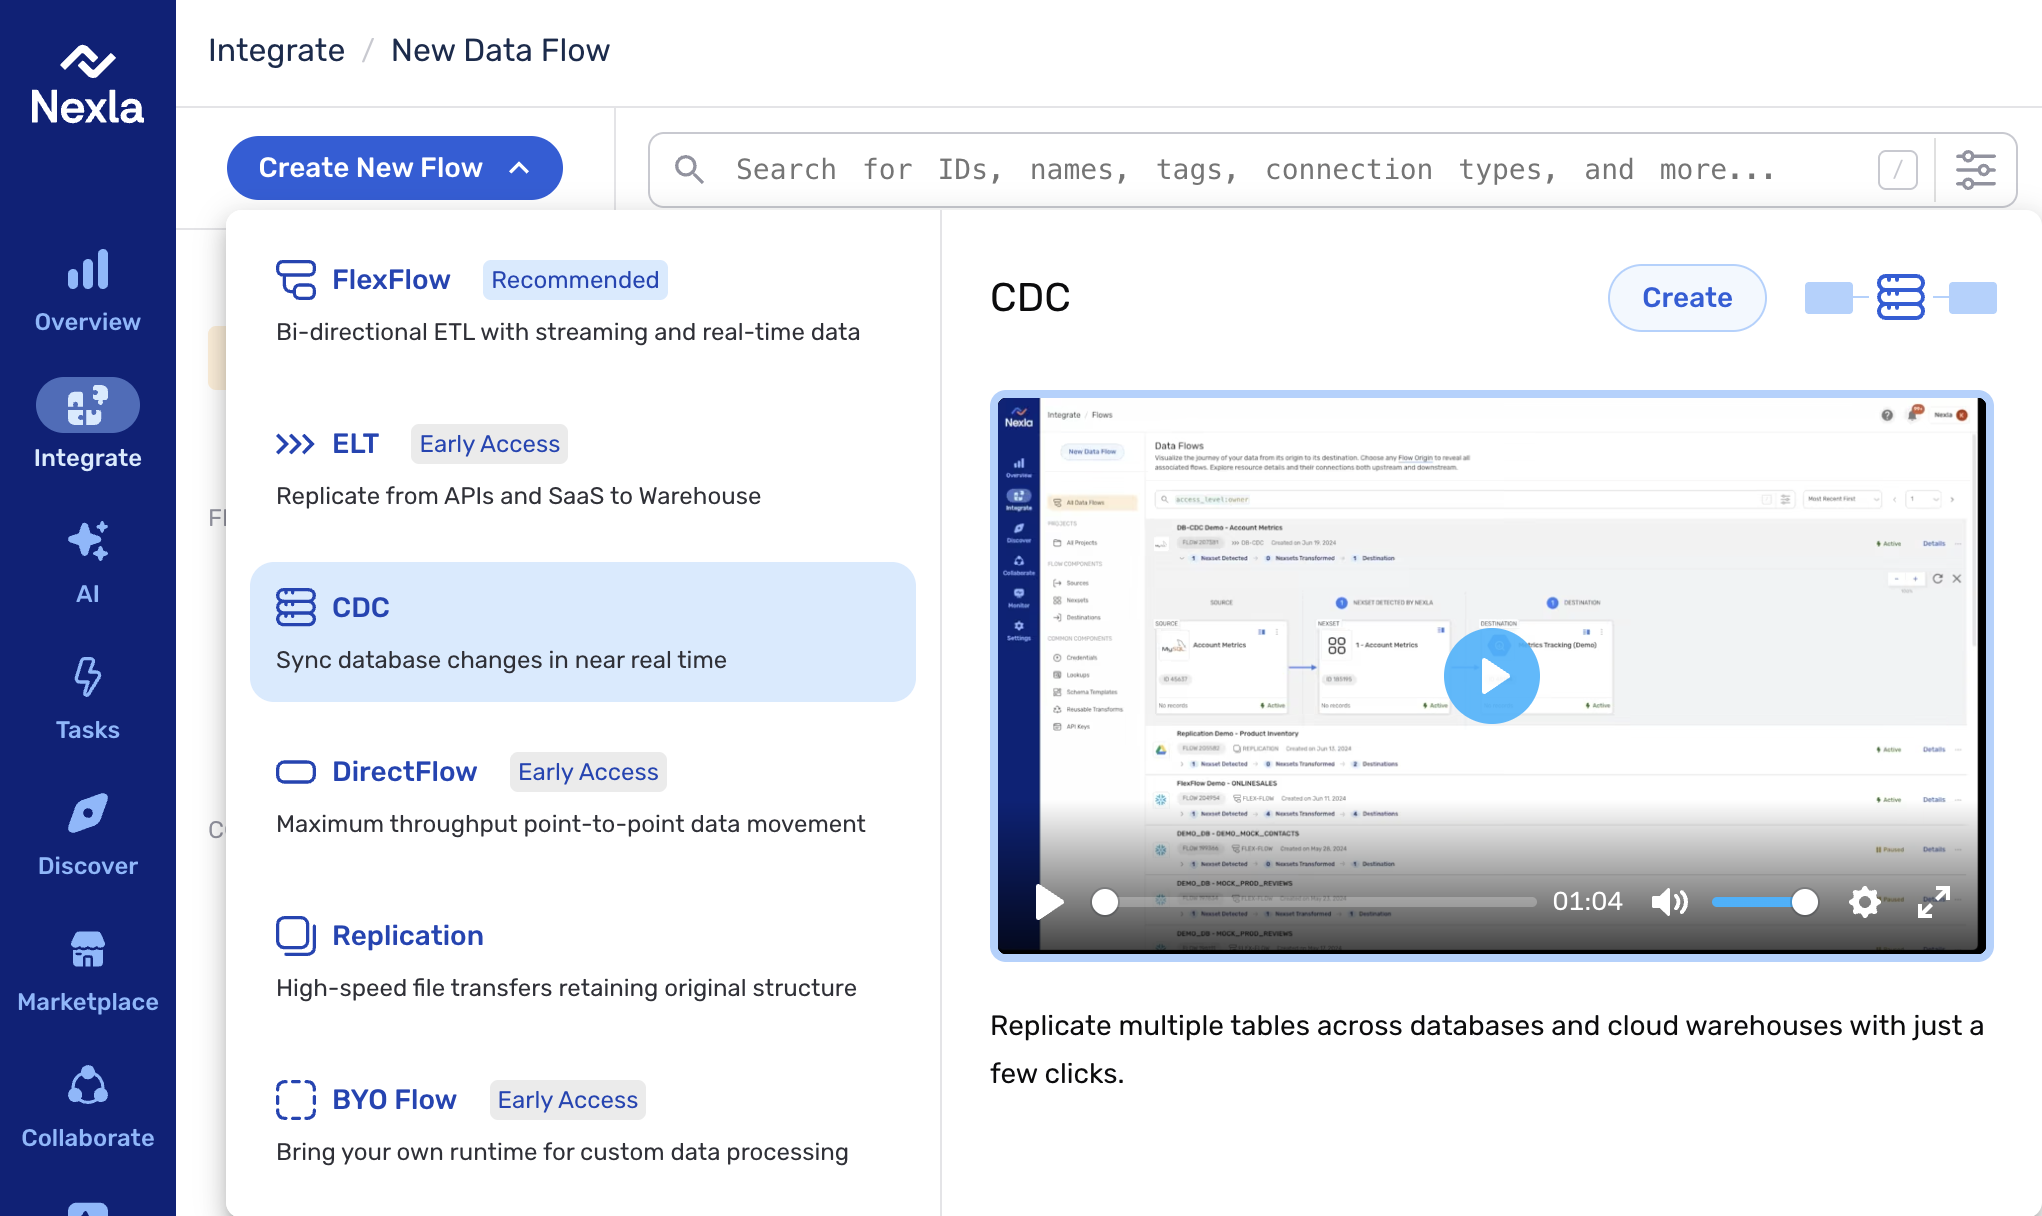This screenshot has height=1216, width=2042.
Task: Click 'Bring your own runtime' description
Action: (x=562, y=1152)
